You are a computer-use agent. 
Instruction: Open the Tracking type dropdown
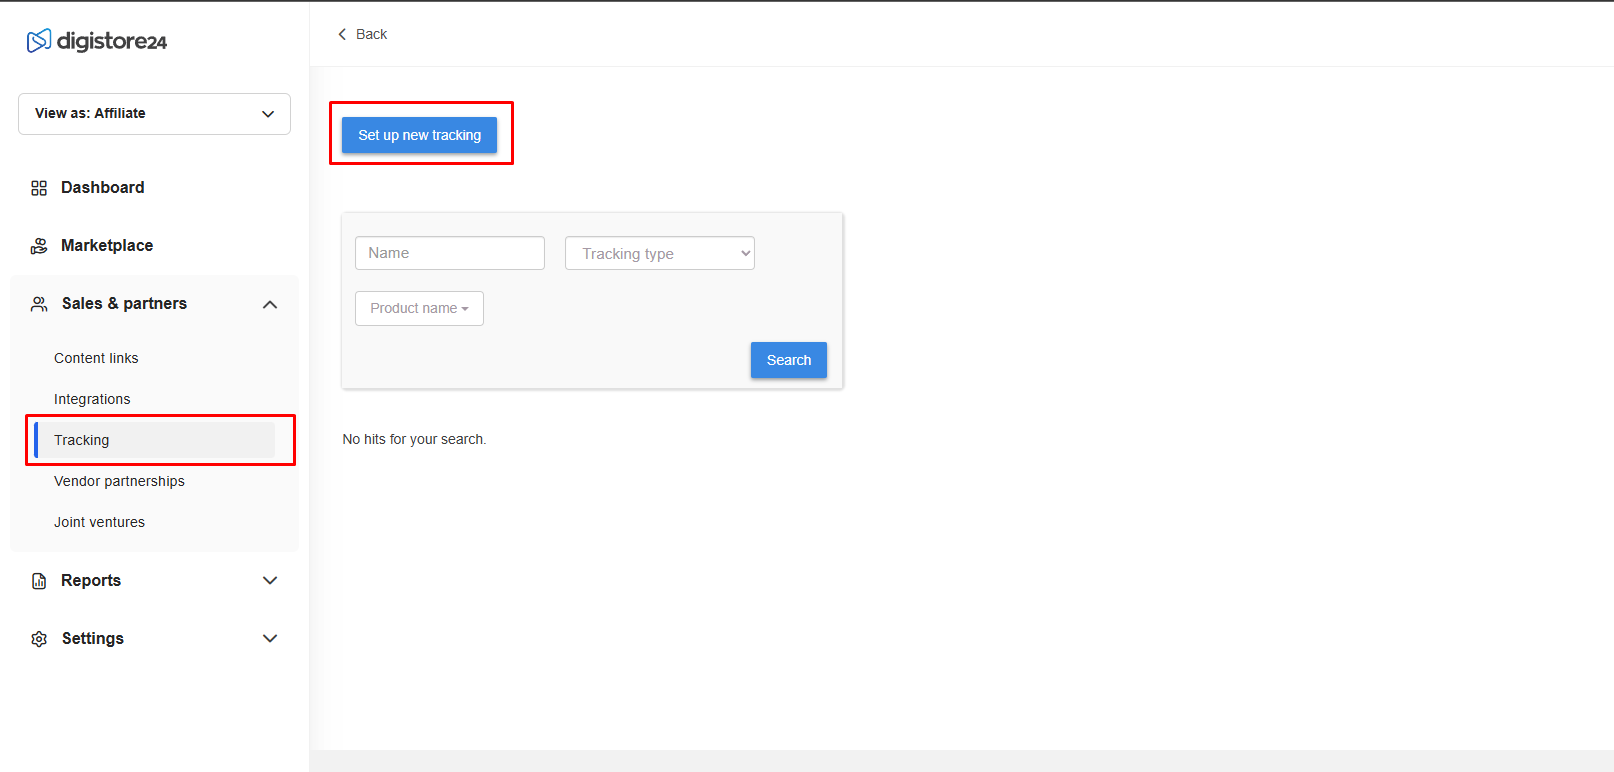[659, 253]
